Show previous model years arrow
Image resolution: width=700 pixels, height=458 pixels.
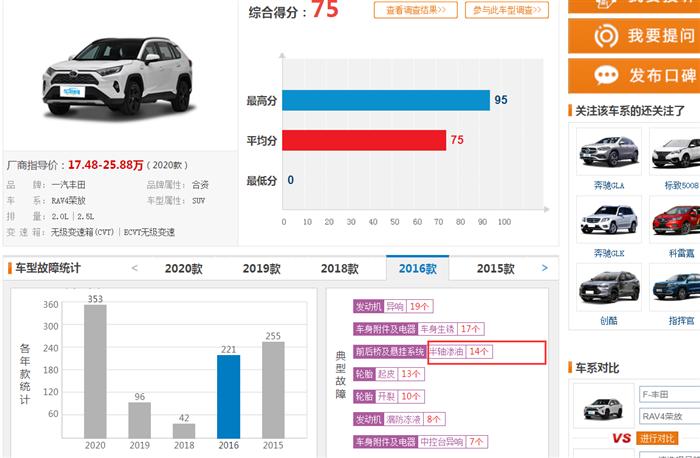pyautogui.click(x=134, y=268)
